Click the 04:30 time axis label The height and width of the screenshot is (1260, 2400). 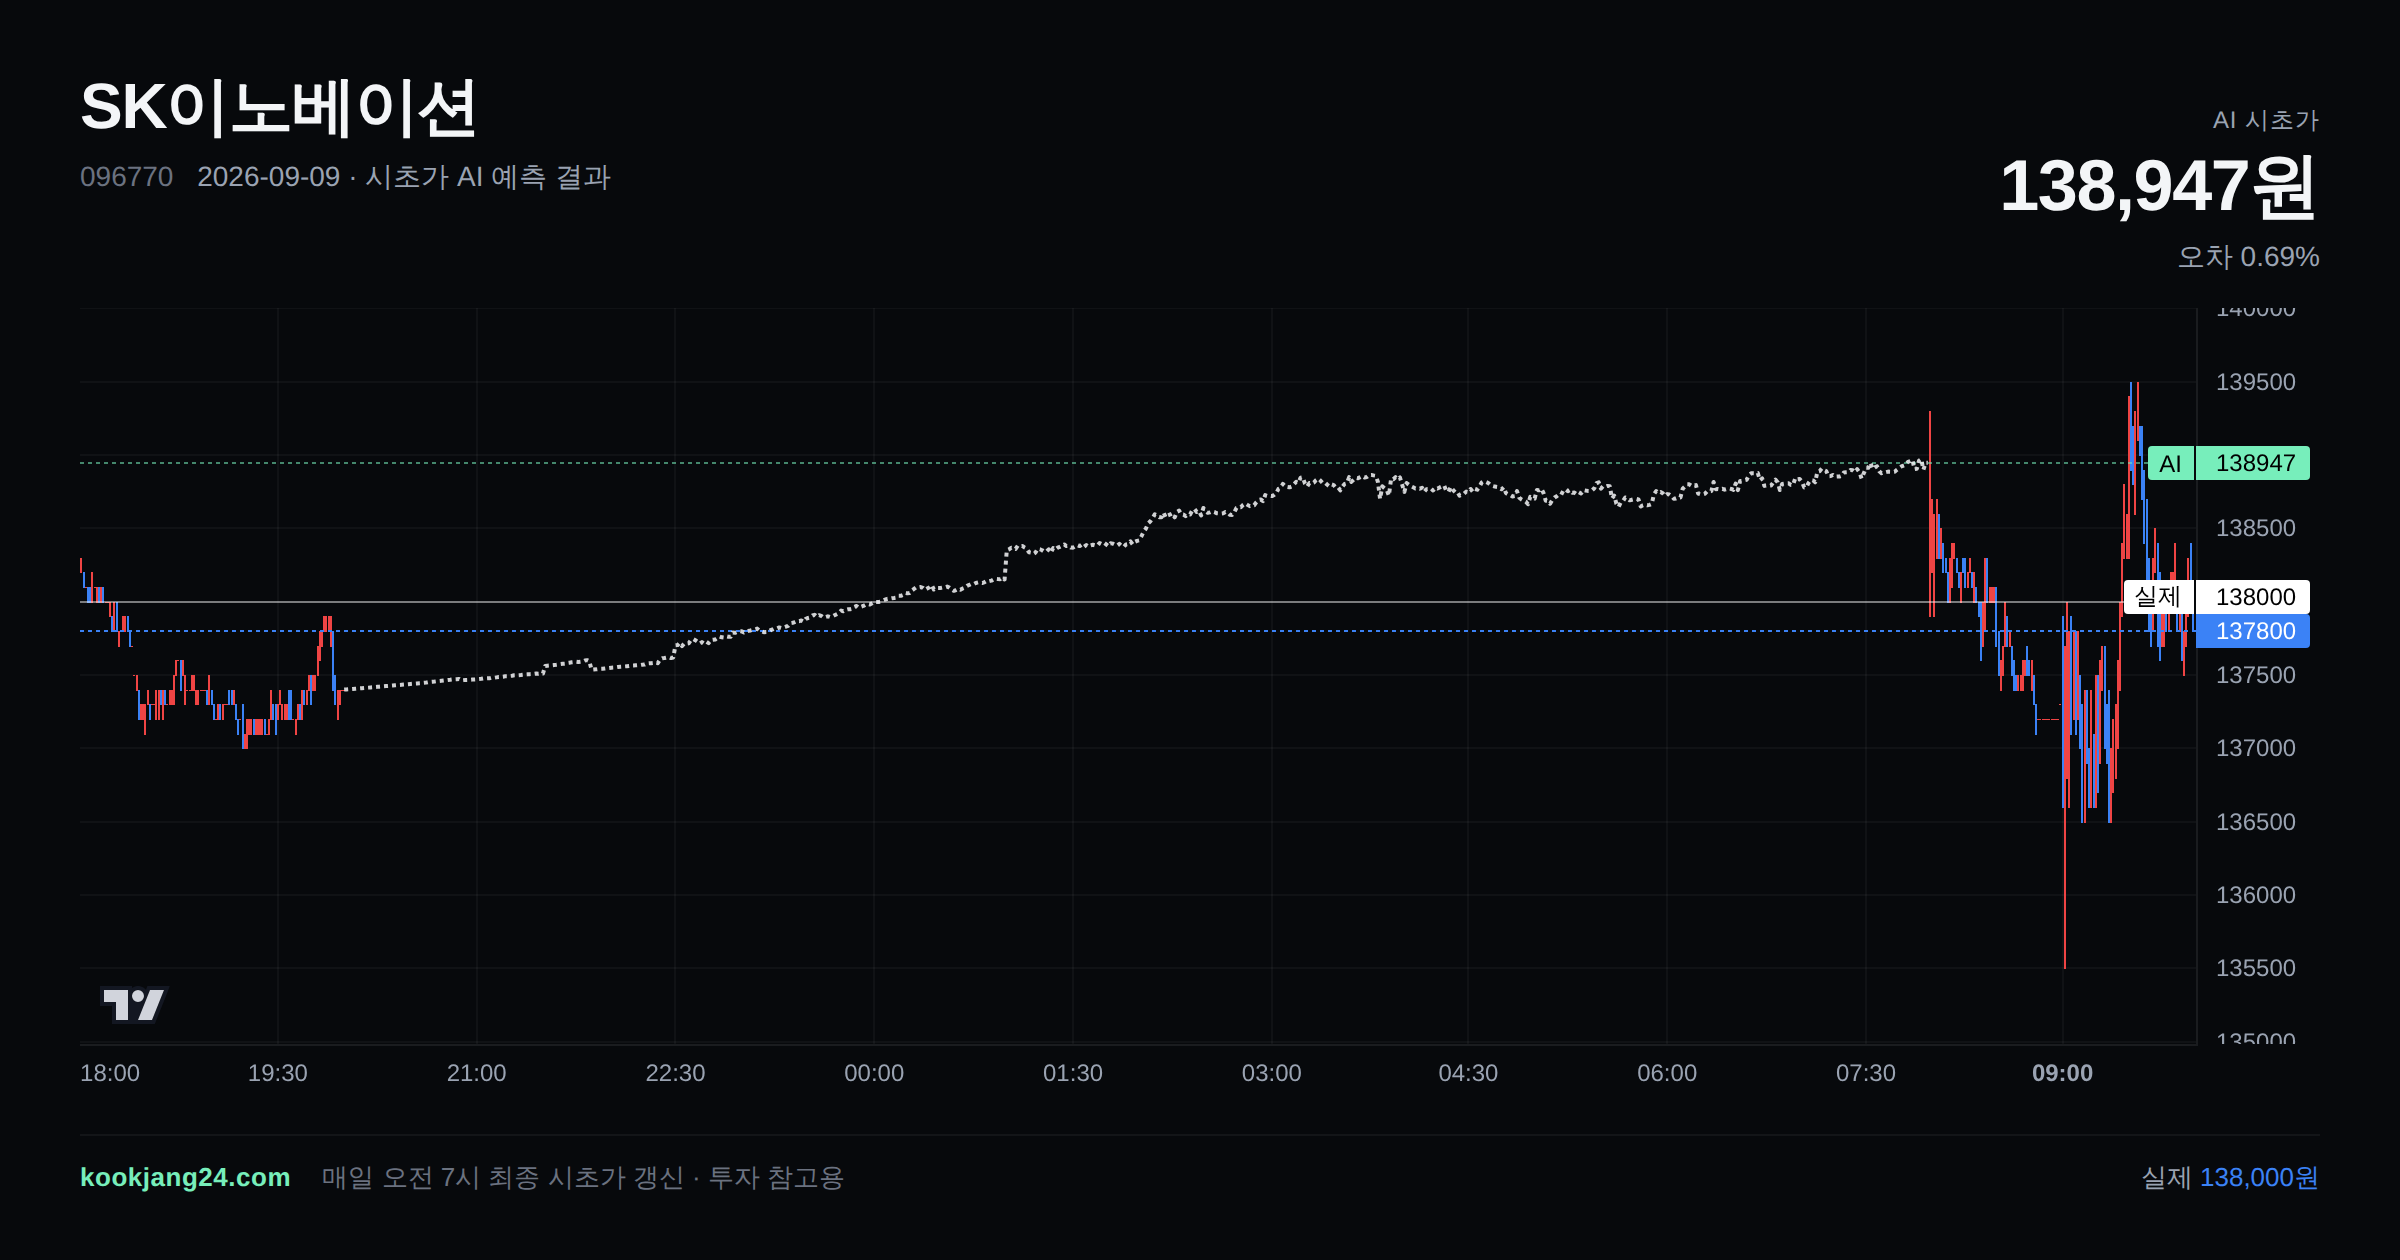tap(1468, 1073)
